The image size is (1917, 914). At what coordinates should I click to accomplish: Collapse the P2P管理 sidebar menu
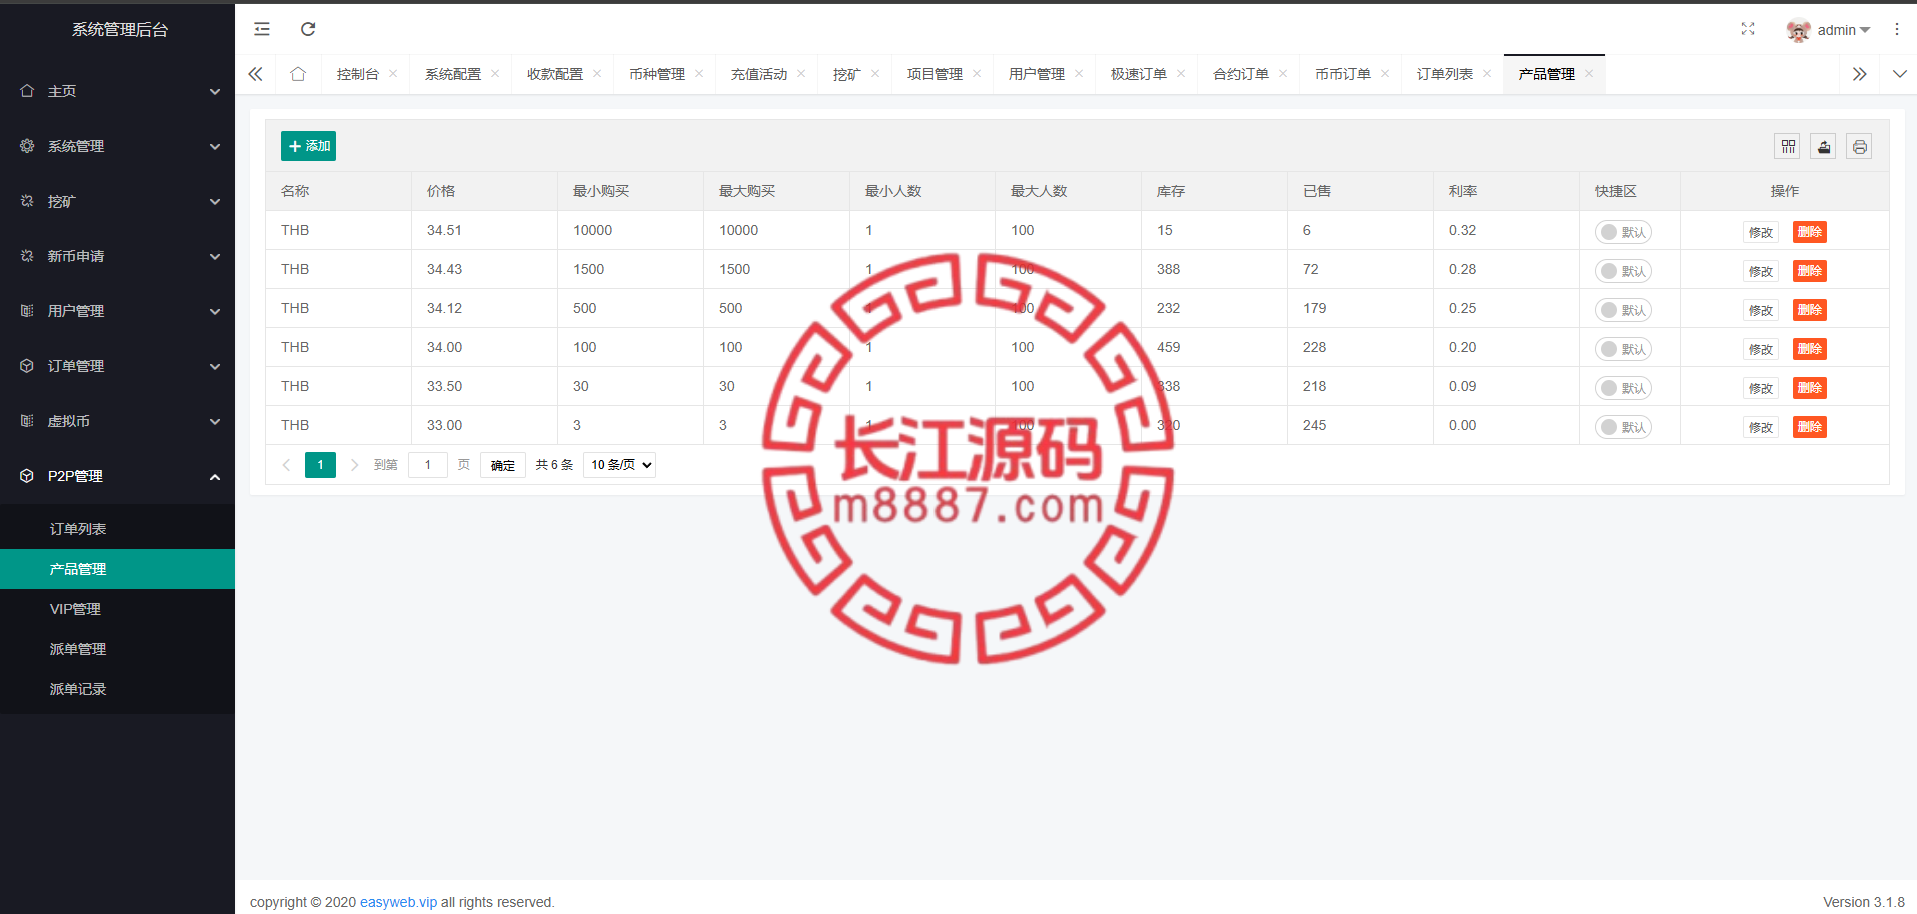pos(117,476)
